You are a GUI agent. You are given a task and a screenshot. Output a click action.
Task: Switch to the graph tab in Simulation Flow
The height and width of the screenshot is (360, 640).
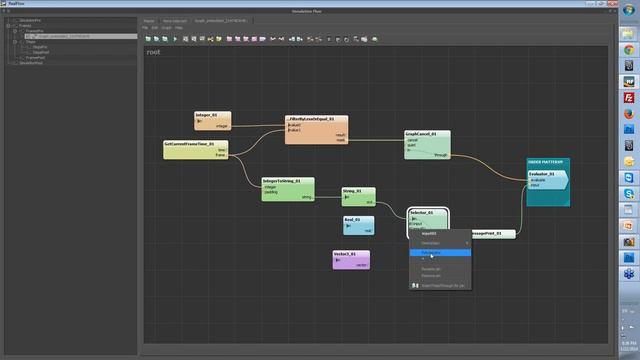tap(221, 21)
